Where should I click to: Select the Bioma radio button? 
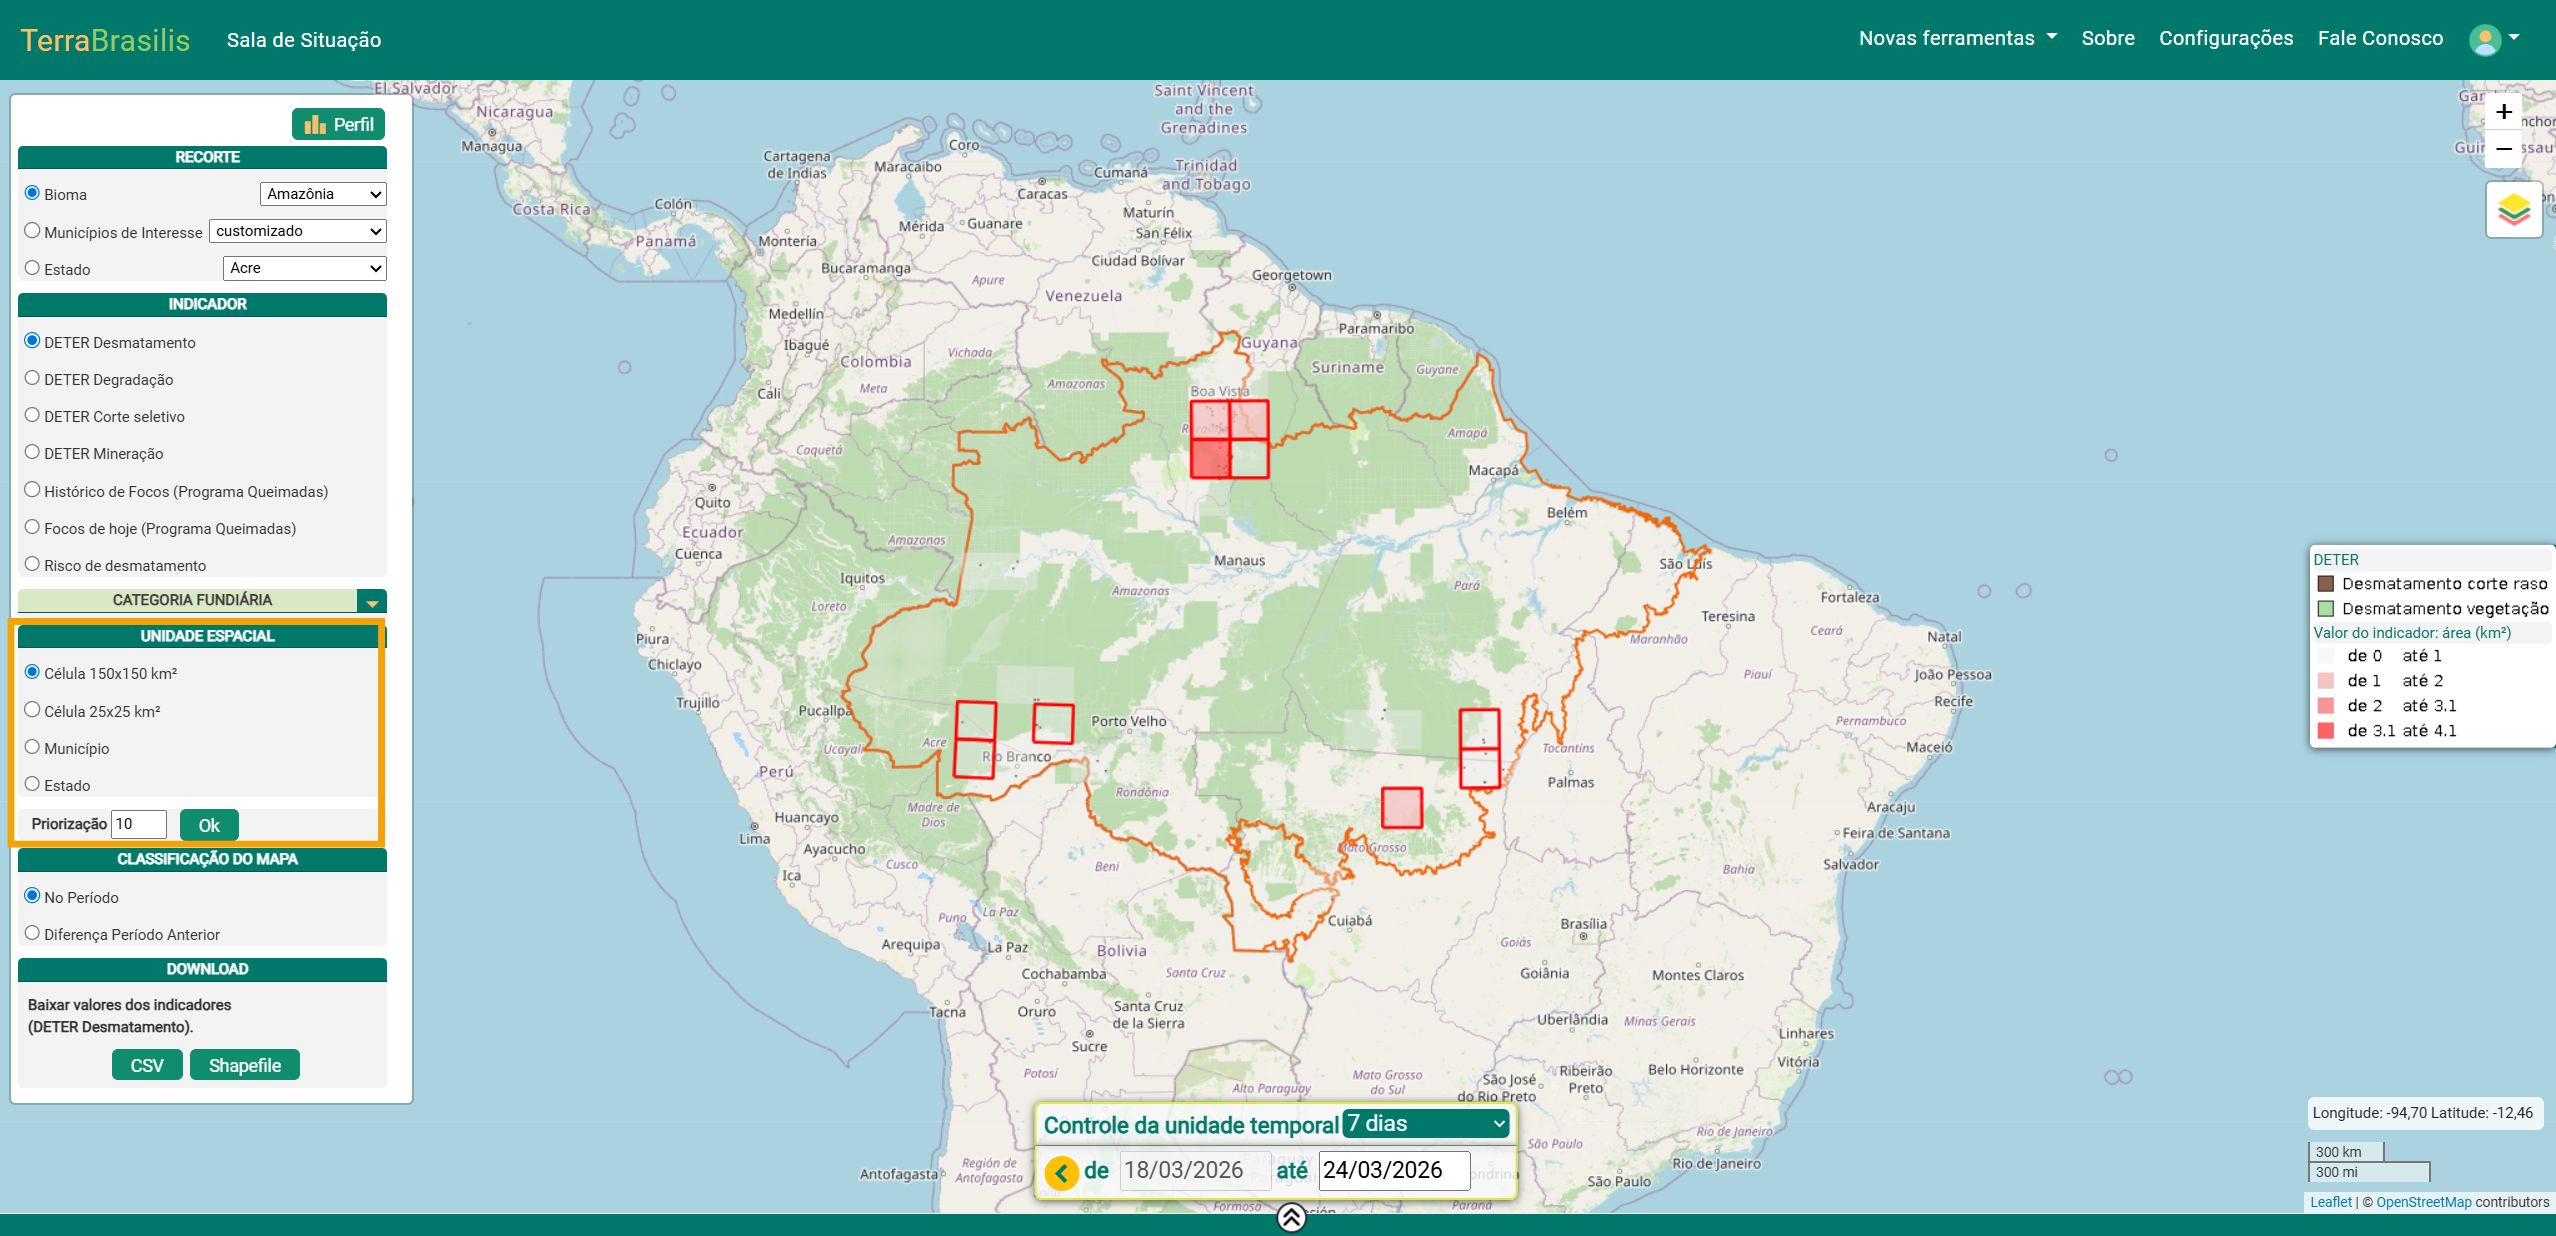[x=32, y=193]
